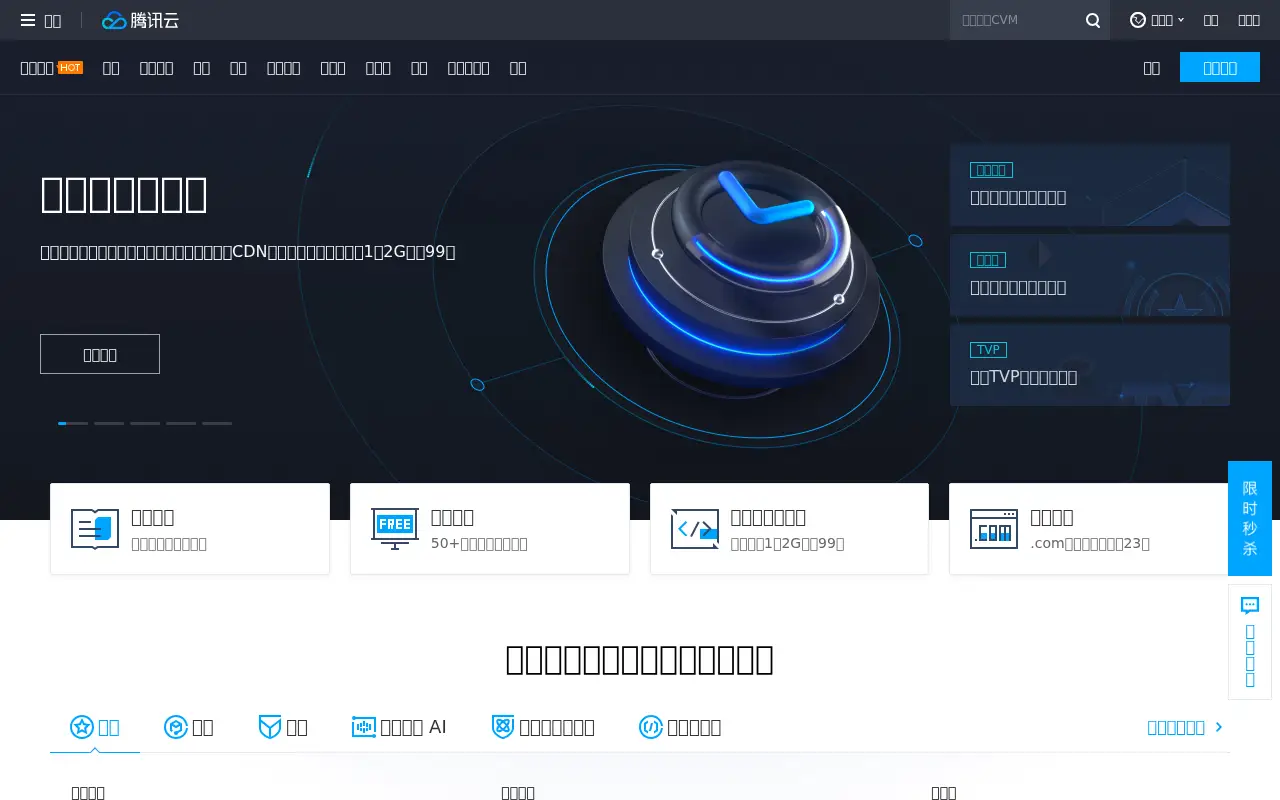Select the last carousel indicator dash
This screenshot has height=800, width=1280.
[x=217, y=423]
